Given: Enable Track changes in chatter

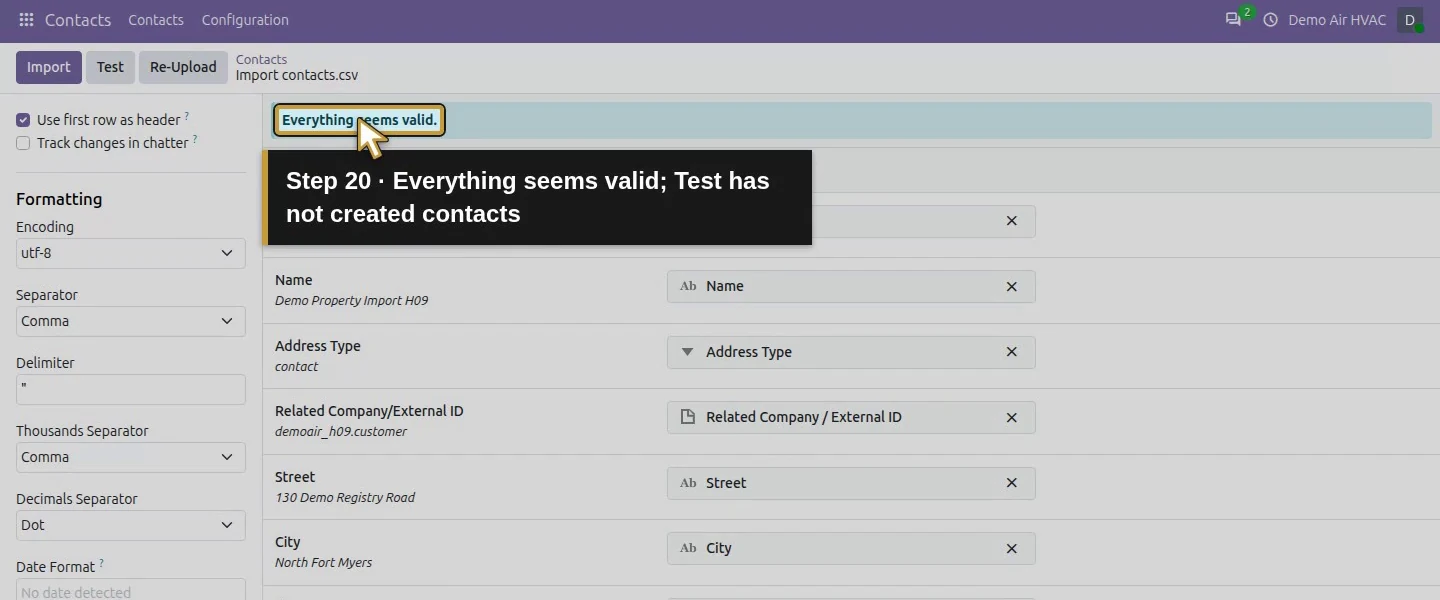Looking at the screenshot, I should pyautogui.click(x=23, y=143).
